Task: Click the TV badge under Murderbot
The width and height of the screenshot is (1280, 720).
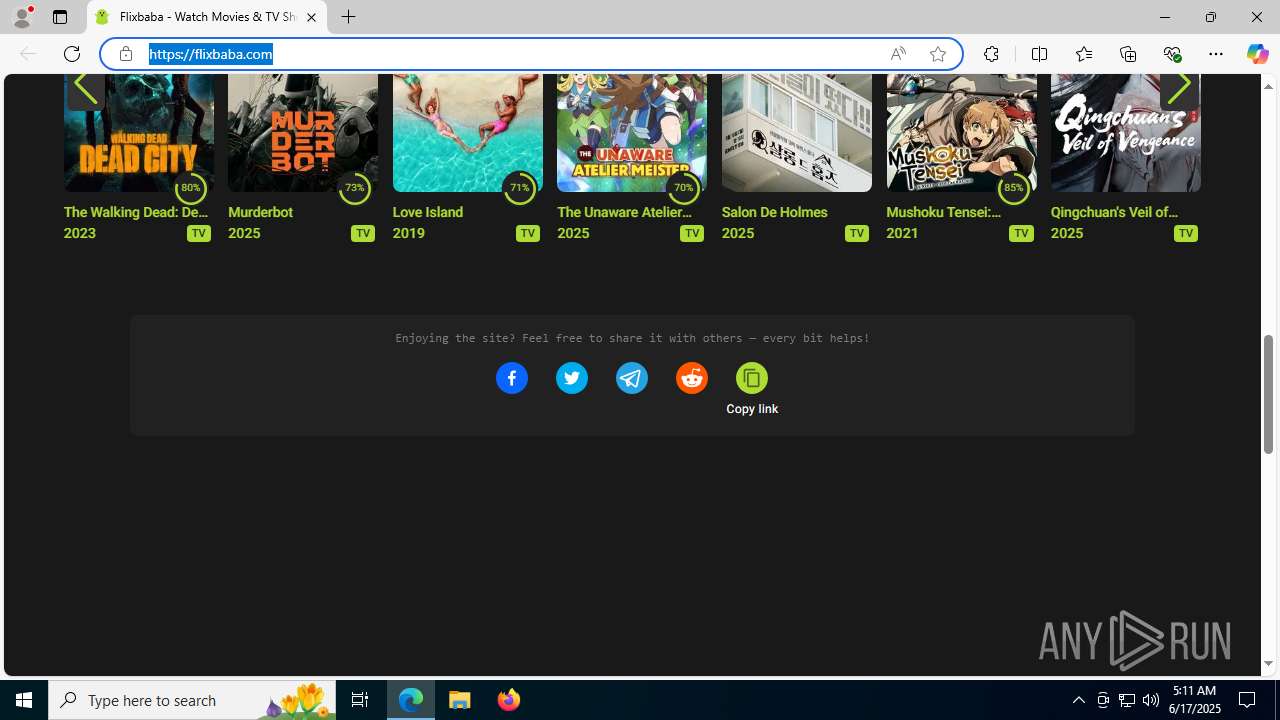Action: (x=363, y=233)
